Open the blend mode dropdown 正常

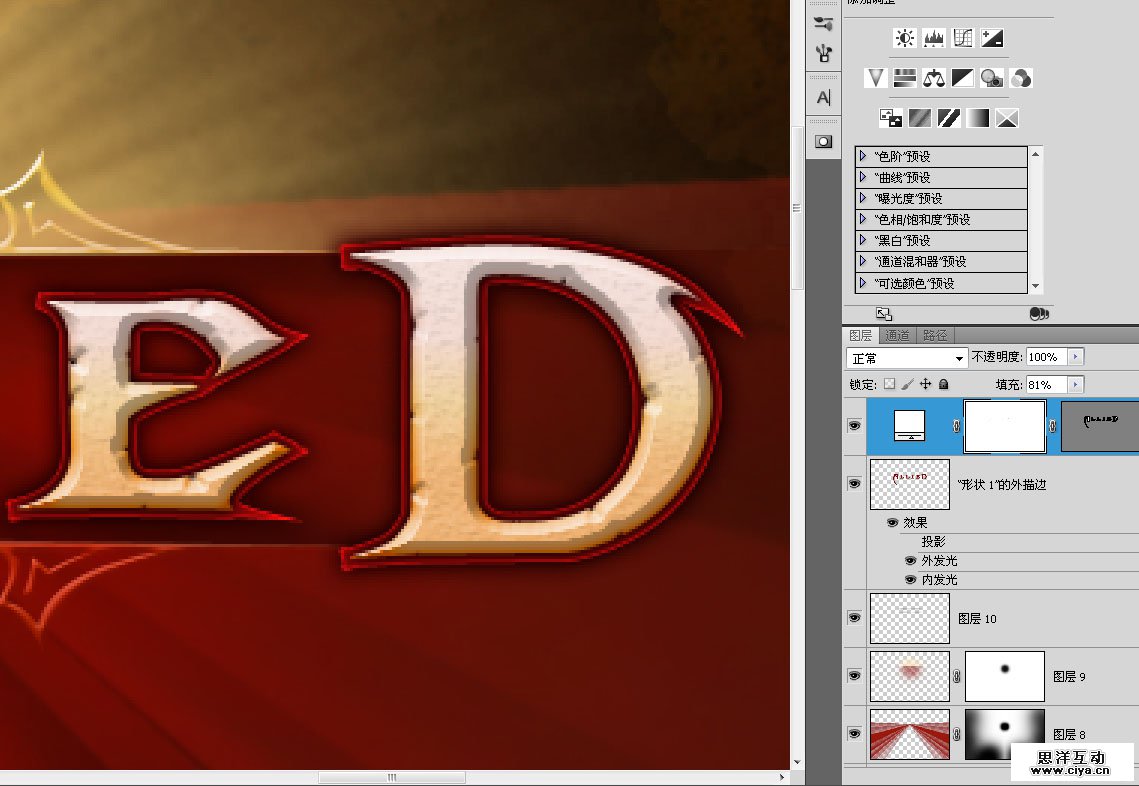pyautogui.click(x=906, y=358)
